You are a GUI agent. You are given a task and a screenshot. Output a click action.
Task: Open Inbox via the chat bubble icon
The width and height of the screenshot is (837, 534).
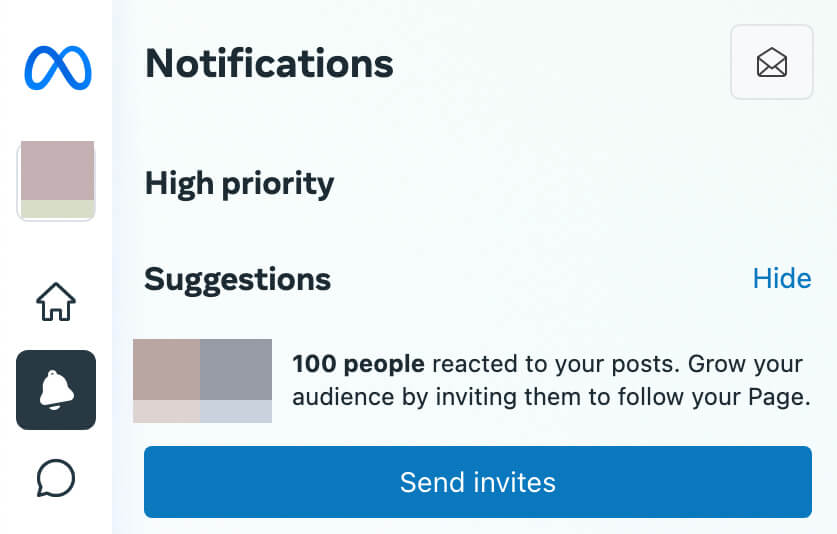coord(56,477)
